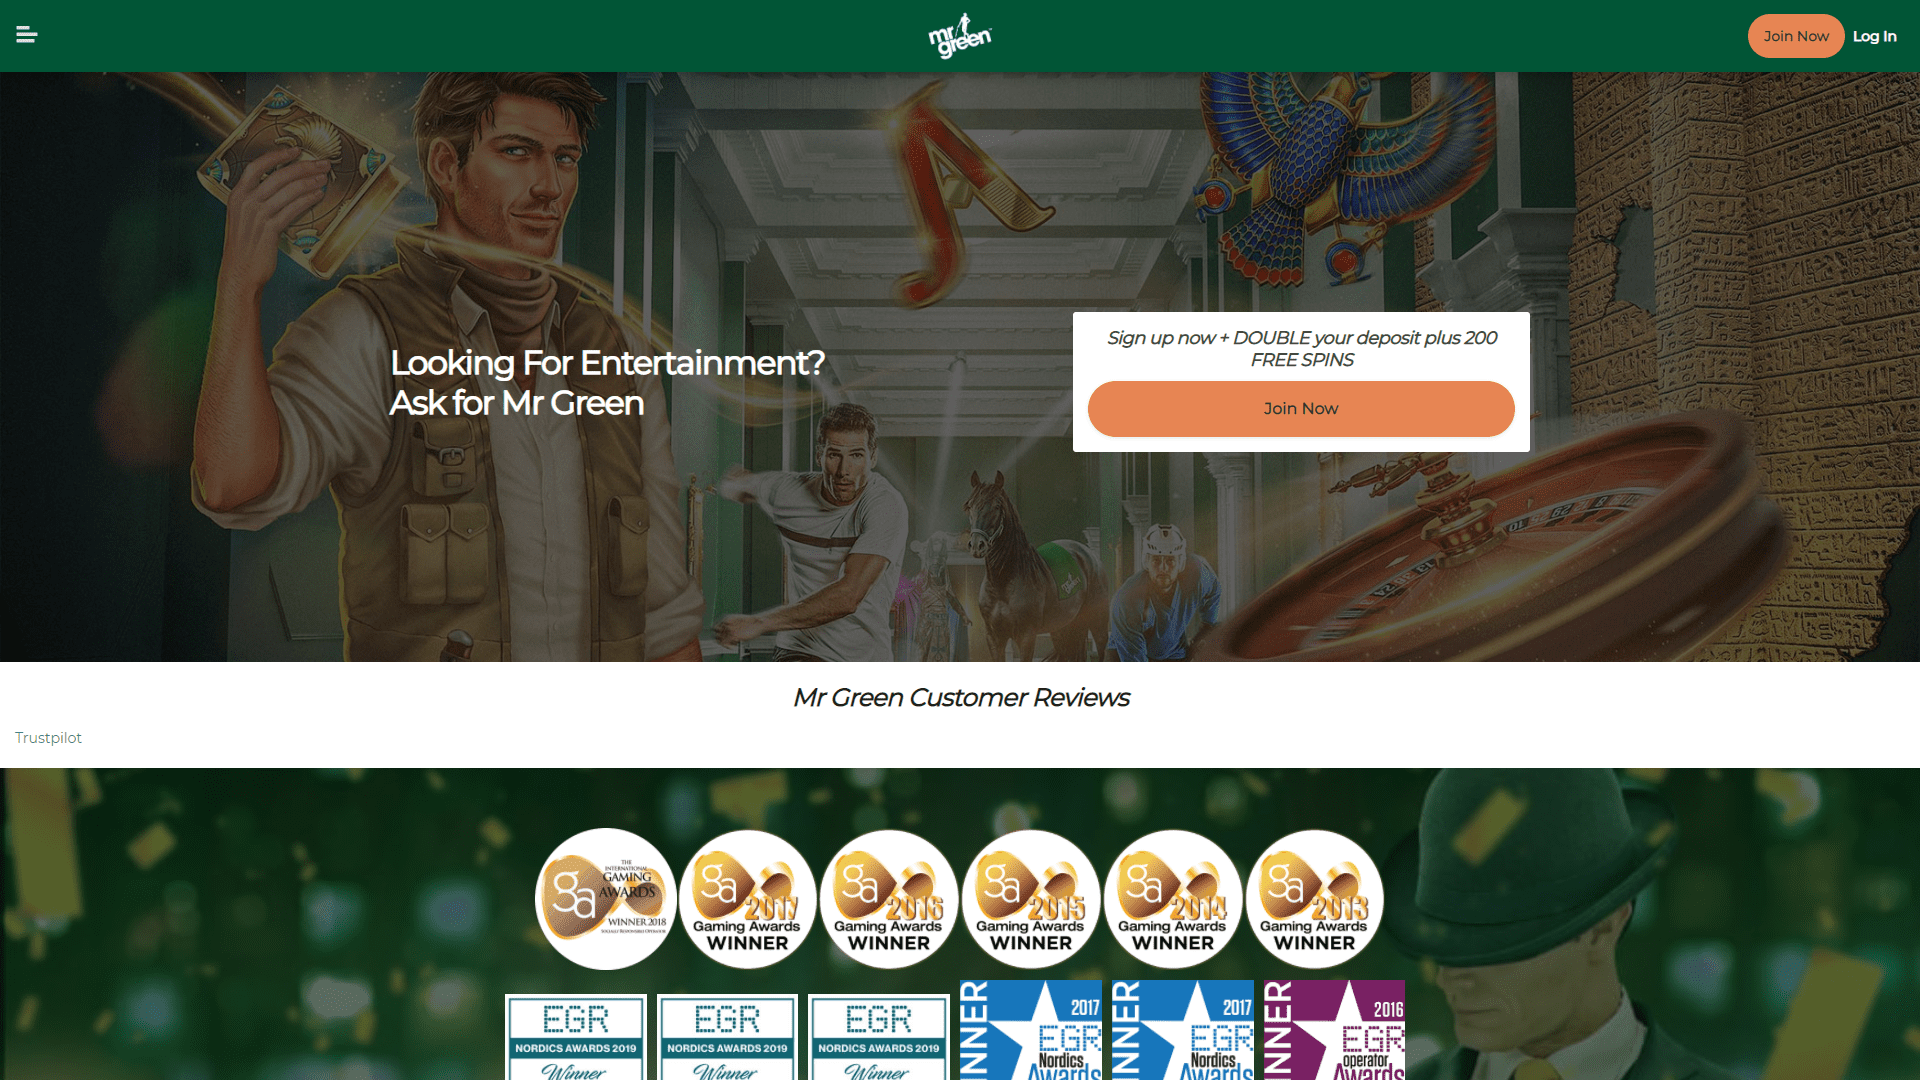This screenshot has height=1080, width=1920.
Task: Click Gaming Awards 2015 winner badge
Action: 1031,899
